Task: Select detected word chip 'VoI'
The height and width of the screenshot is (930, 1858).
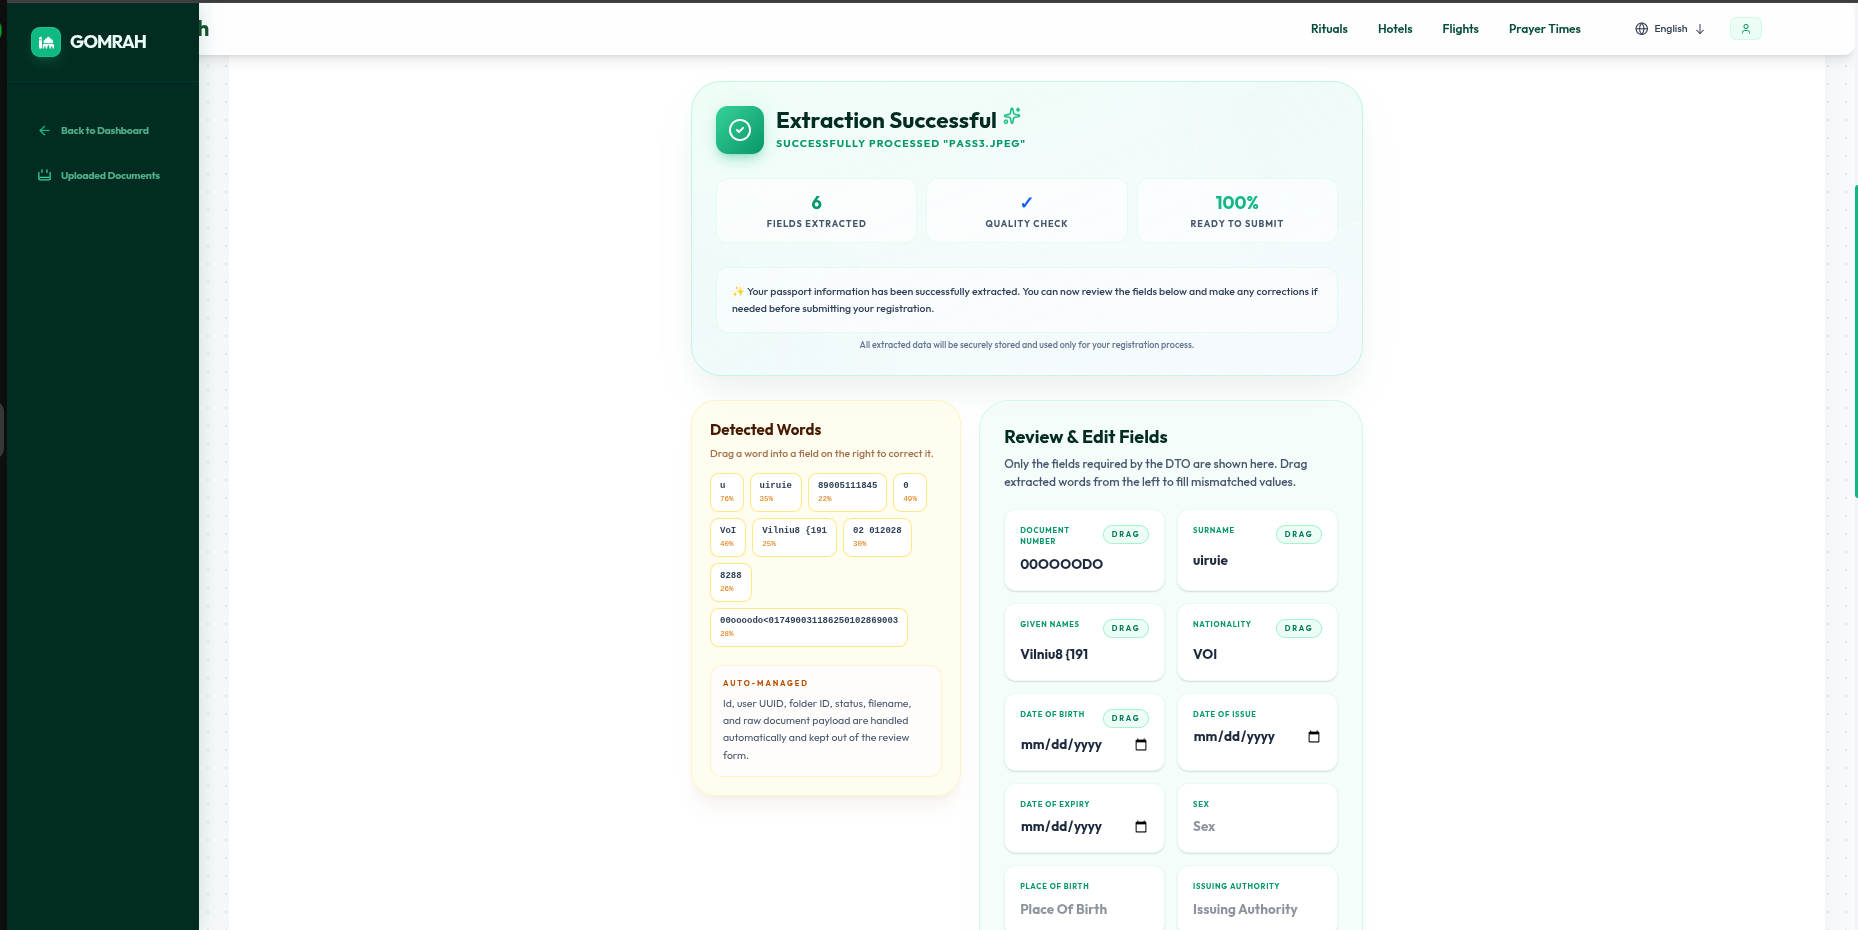Action: [728, 537]
